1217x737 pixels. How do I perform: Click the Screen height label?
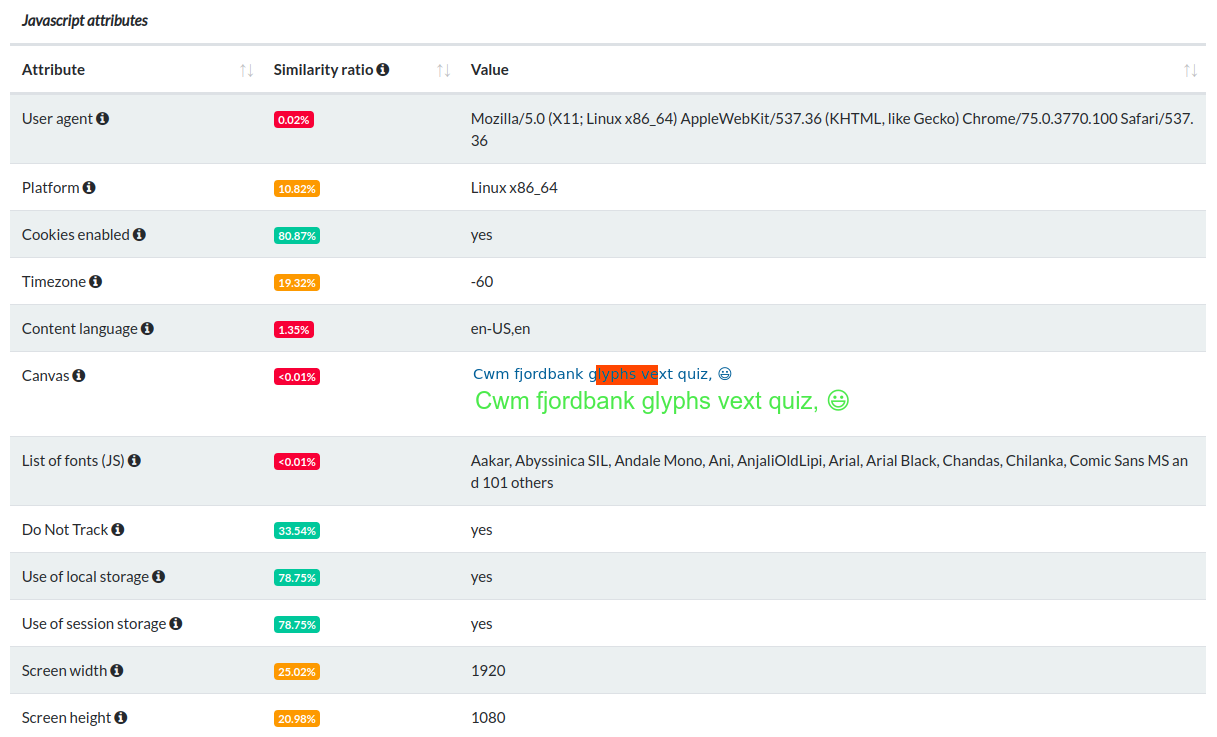click(66, 717)
